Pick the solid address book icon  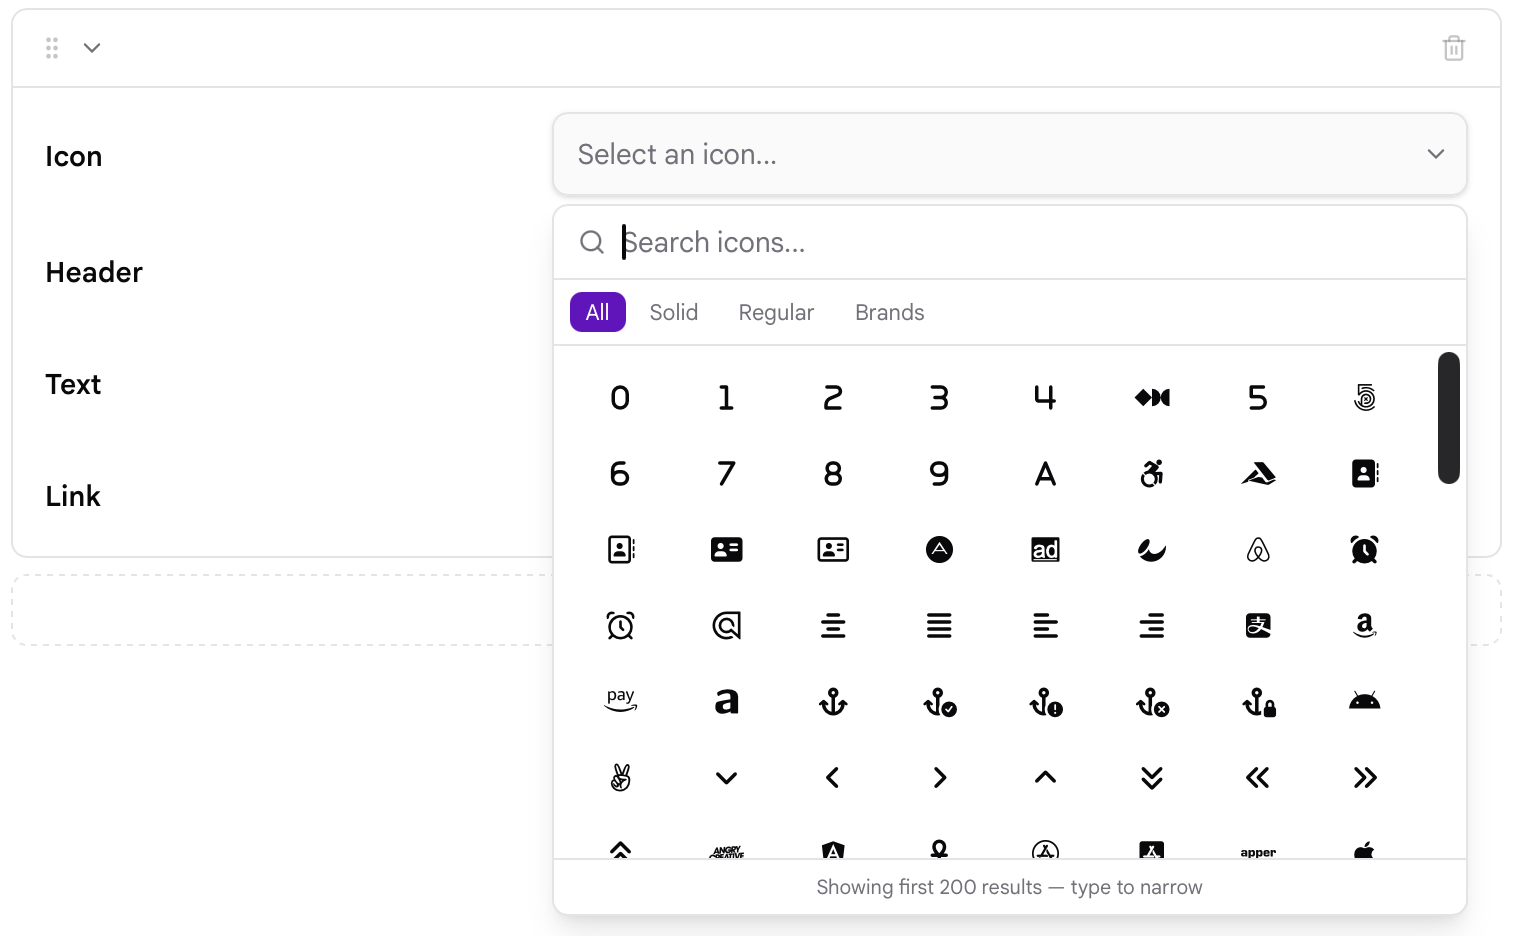click(x=1365, y=474)
